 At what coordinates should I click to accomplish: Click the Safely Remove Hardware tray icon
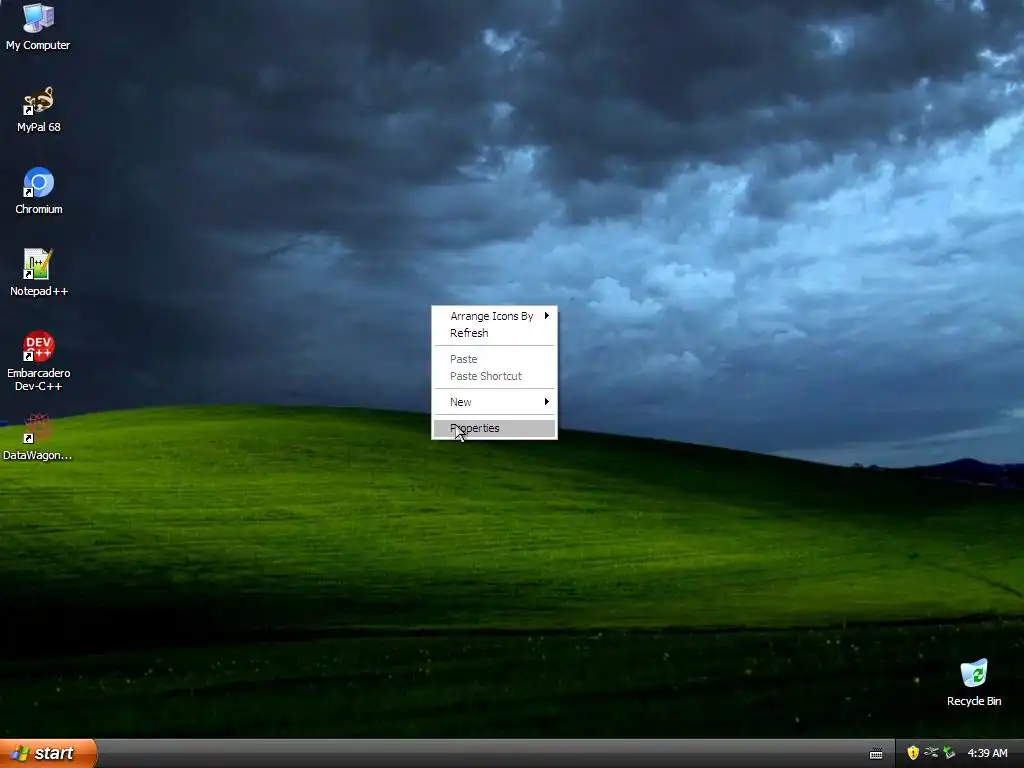click(949, 753)
